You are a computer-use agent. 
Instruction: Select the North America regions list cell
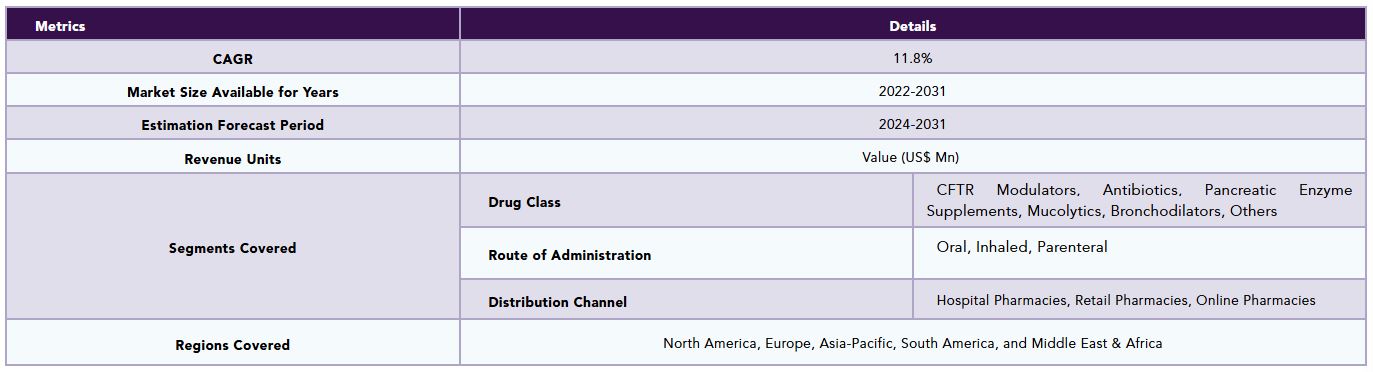pos(912,343)
